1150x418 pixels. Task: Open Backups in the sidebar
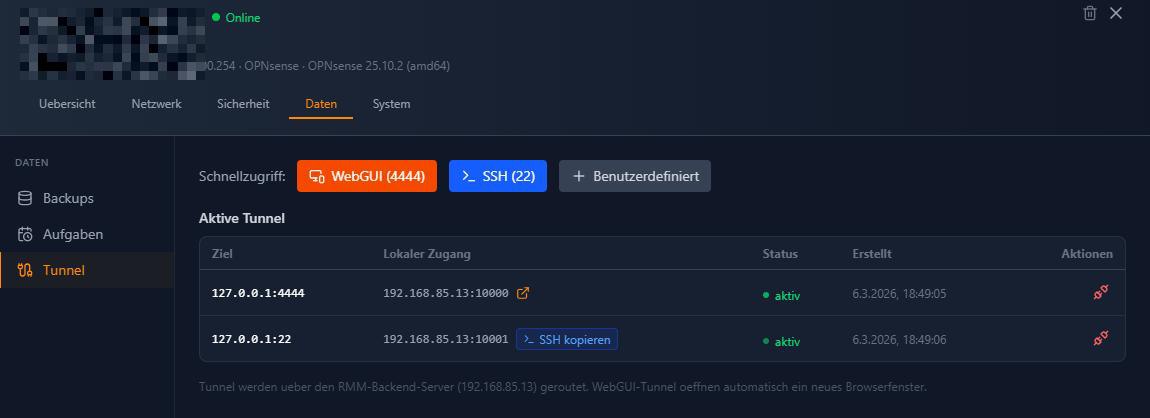click(x=87, y=198)
